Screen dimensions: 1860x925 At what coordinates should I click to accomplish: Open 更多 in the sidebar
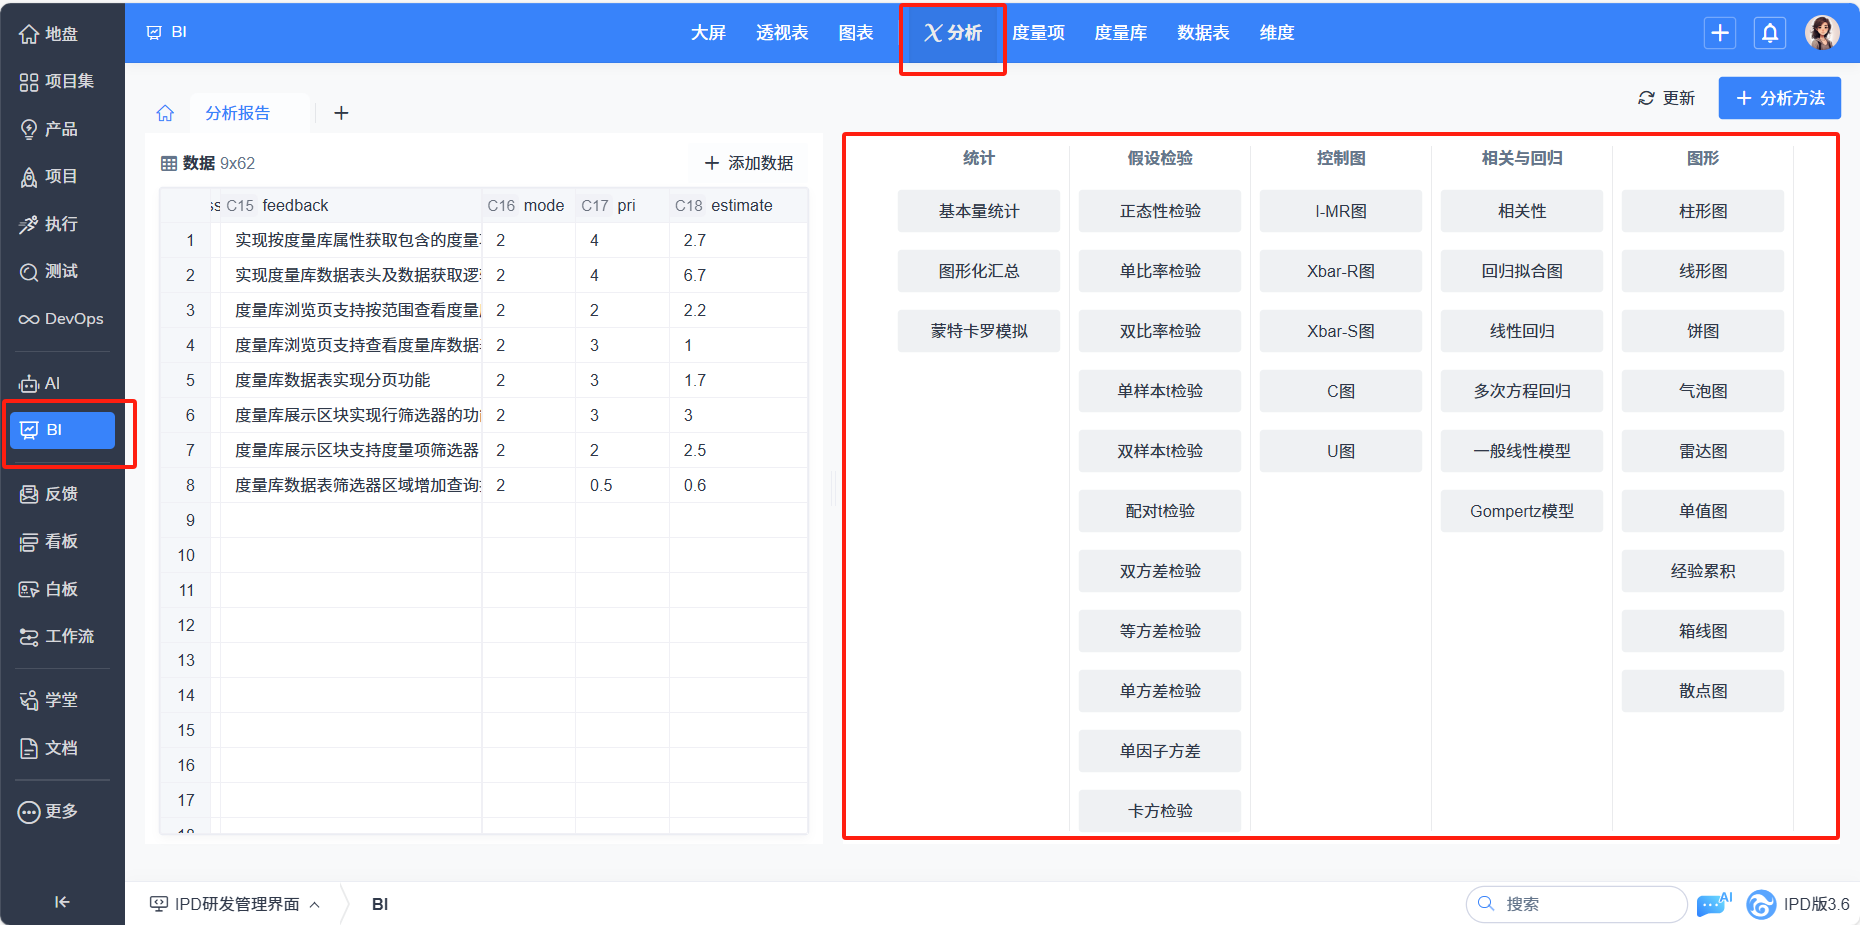48,811
